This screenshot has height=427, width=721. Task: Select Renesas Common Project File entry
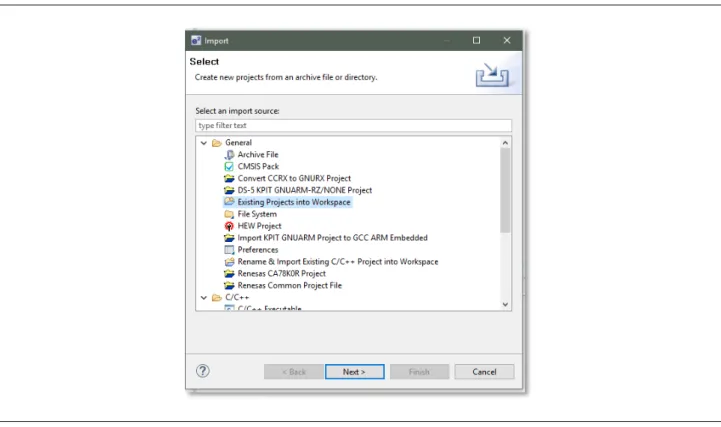(290, 285)
